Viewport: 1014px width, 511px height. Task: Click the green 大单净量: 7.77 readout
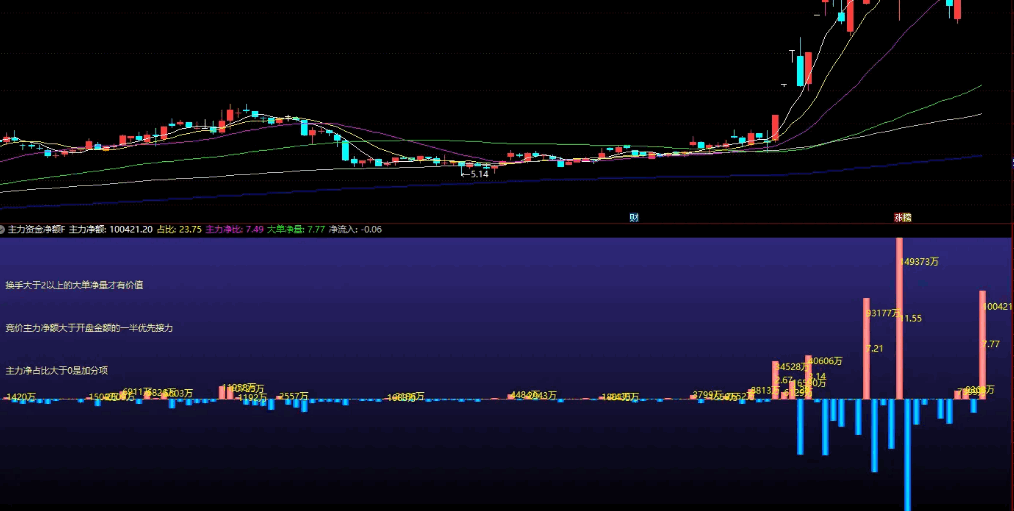pos(296,230)
